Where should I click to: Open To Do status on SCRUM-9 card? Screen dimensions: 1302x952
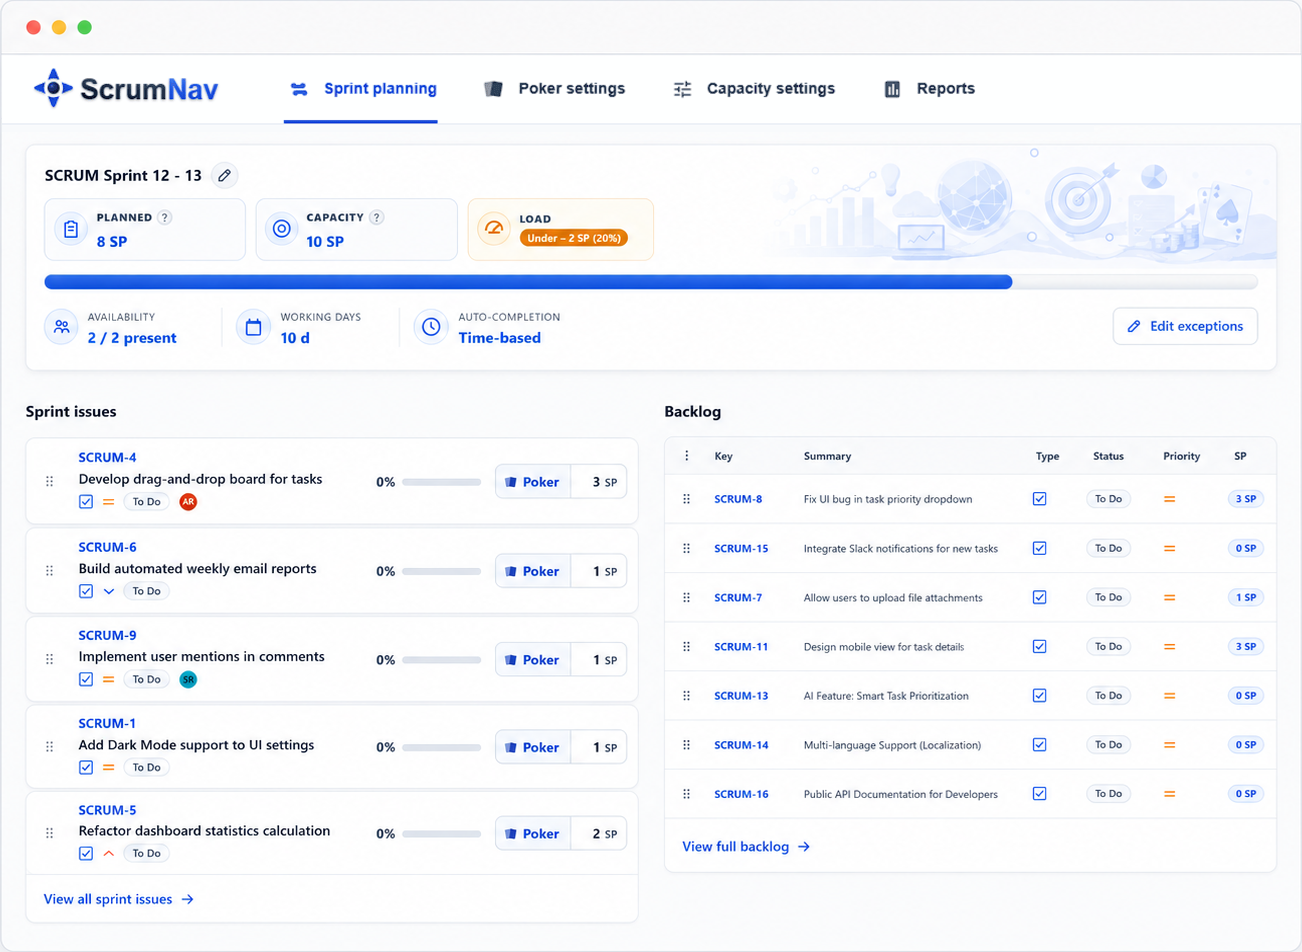tap(147, 680)
